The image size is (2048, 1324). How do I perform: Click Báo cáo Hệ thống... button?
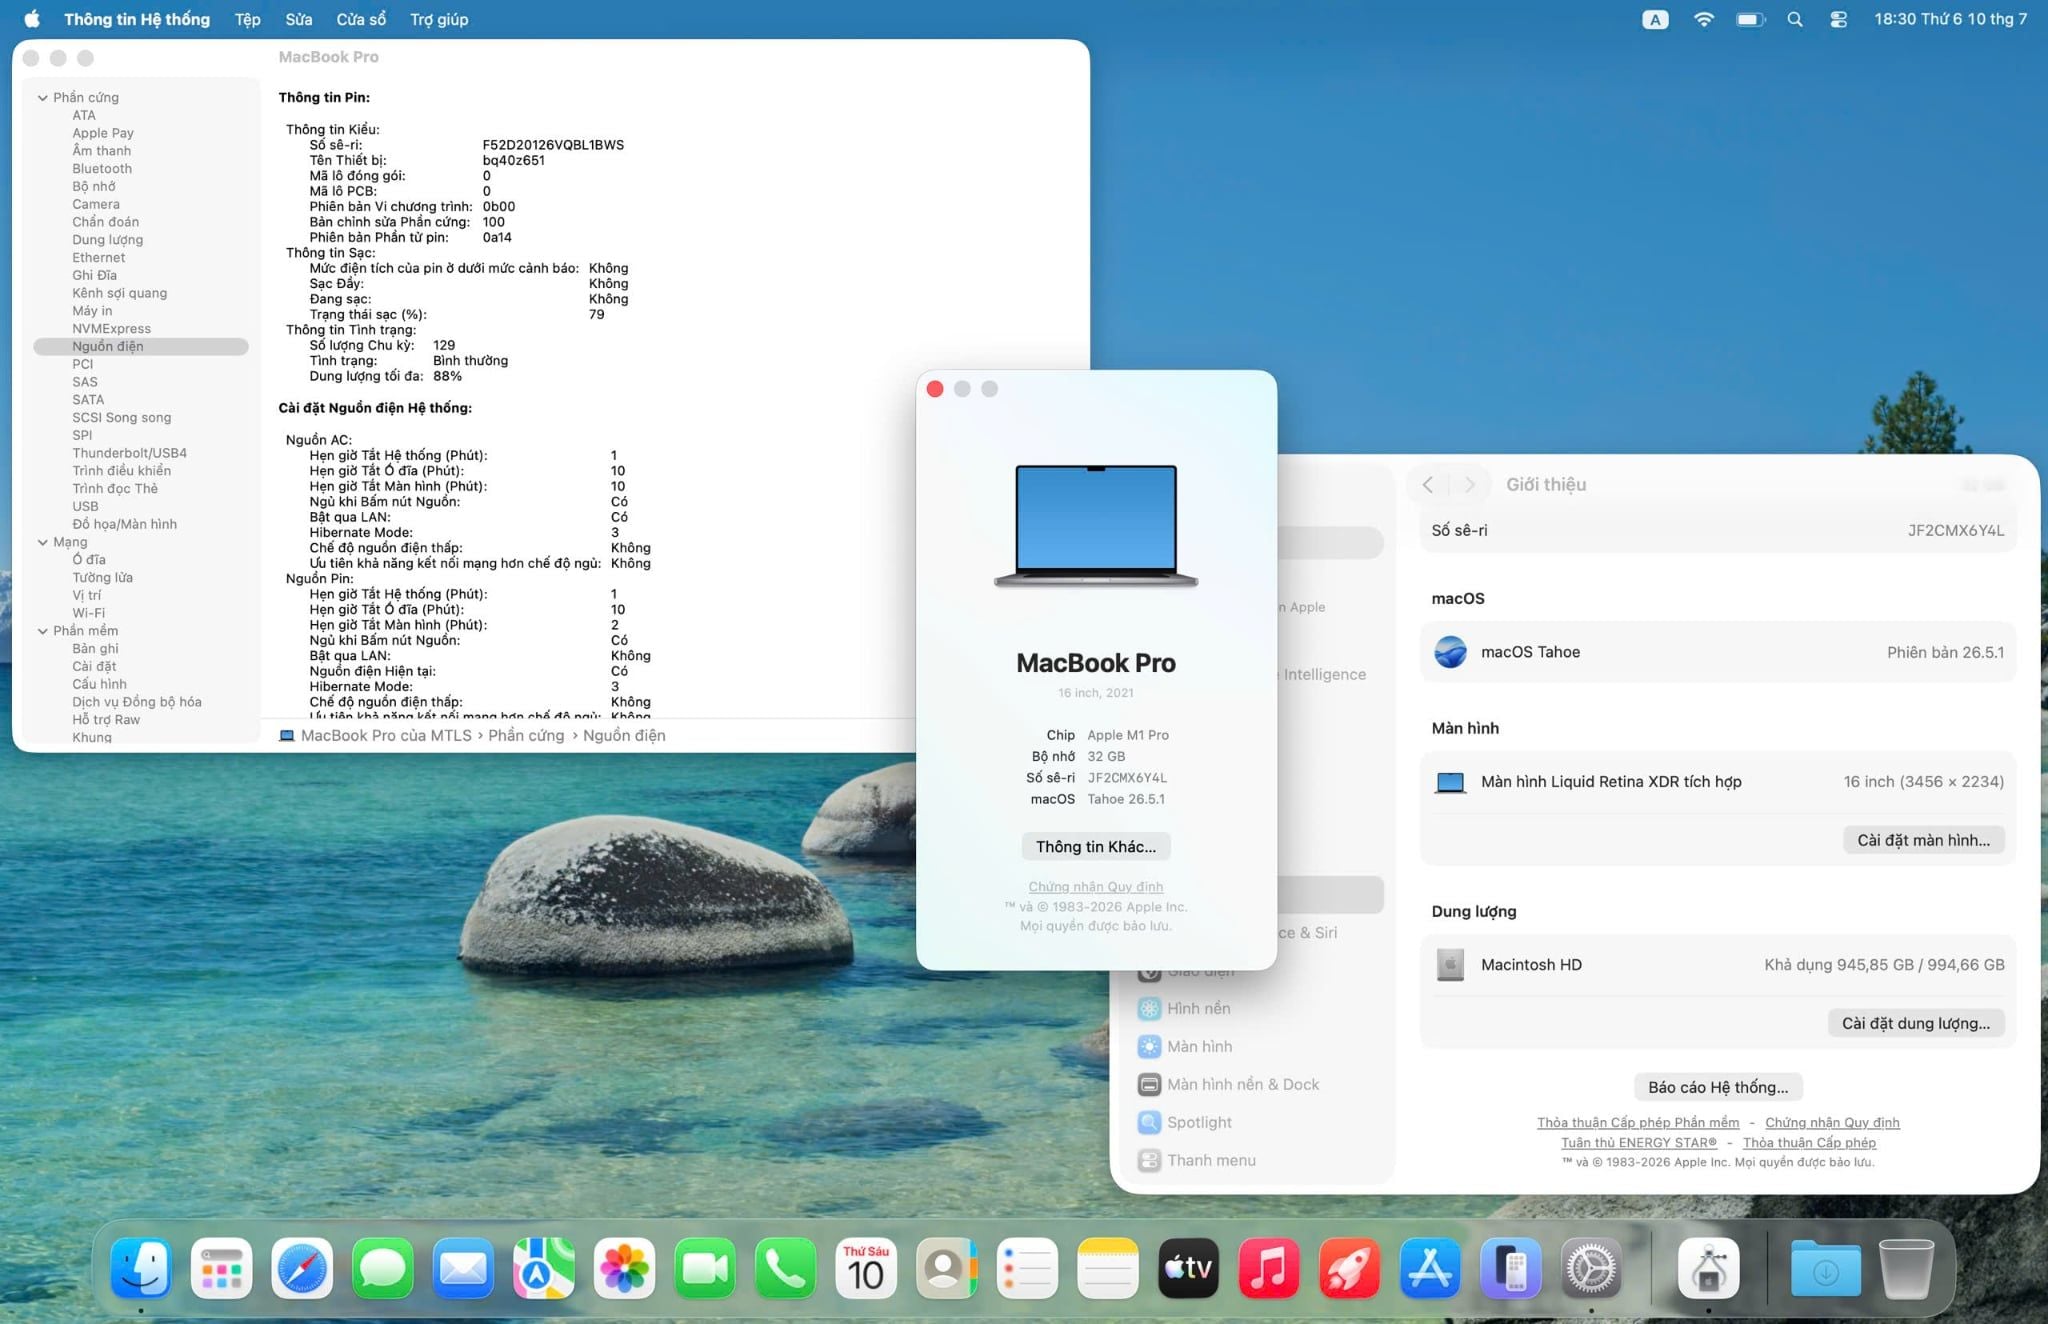point(1718,1087)
